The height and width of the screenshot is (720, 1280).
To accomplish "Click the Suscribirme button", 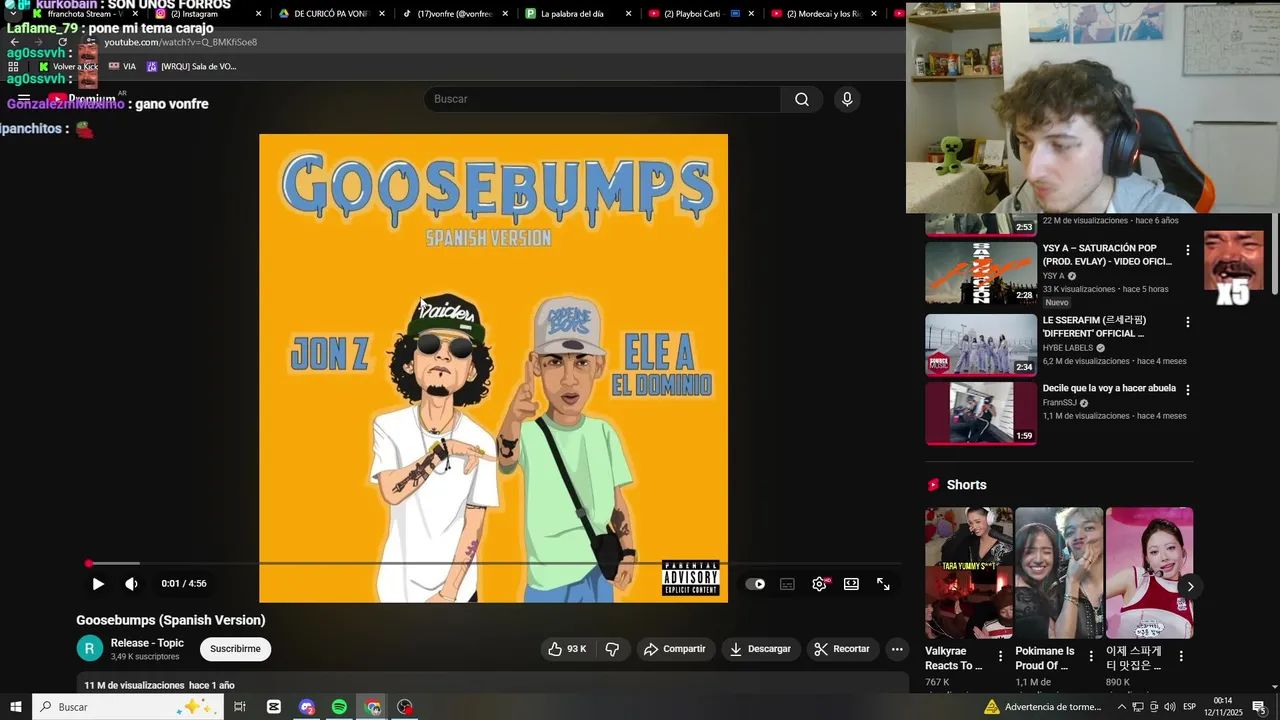I will [x=235, y=649].
